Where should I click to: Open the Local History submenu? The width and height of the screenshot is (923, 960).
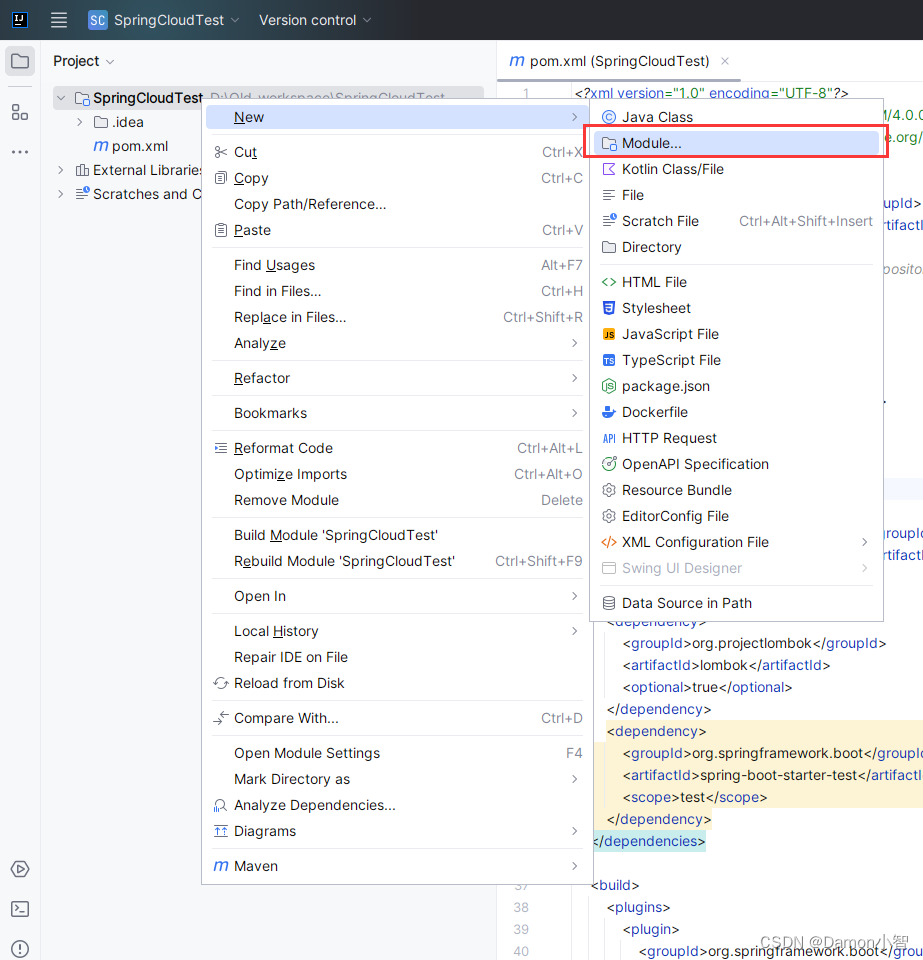[x=397, y=631]
